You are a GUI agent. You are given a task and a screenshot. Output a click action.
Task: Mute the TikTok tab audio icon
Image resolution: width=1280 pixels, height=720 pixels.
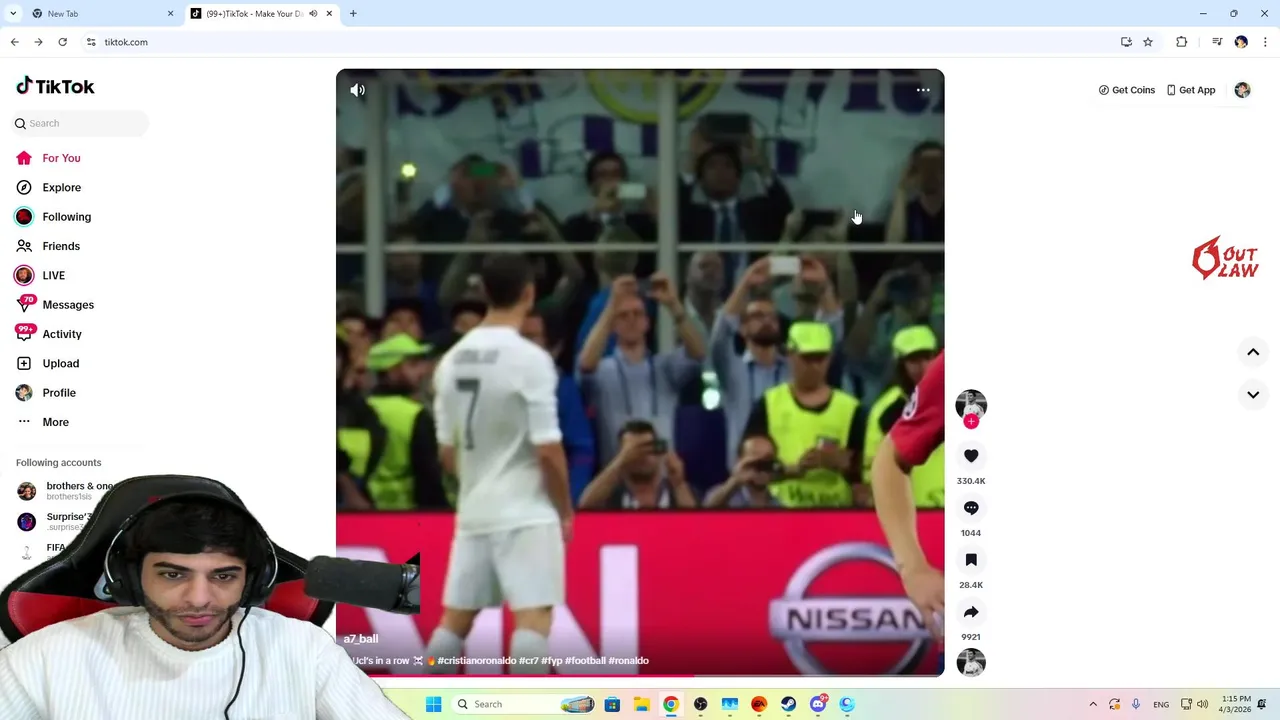point(313,14)
